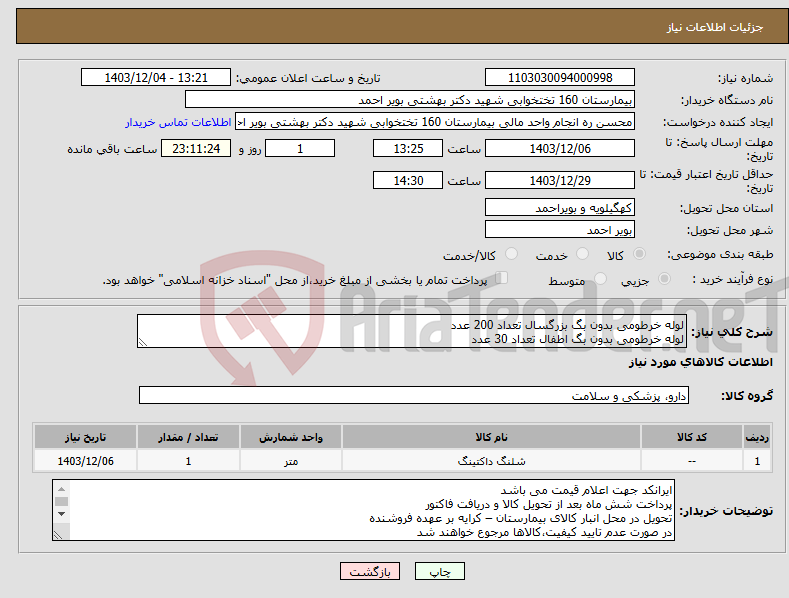Click the need number field 1103030094000998
The image size is (789, 598).
coord(560,78)
